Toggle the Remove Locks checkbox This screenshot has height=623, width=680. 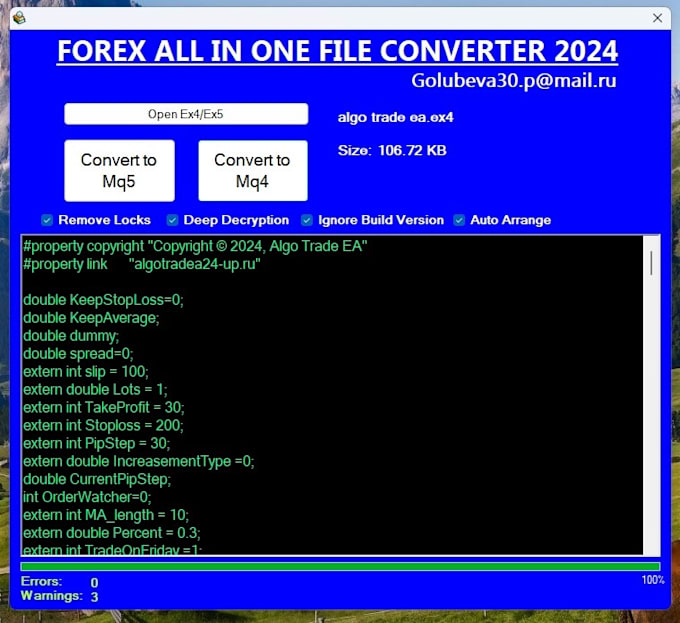click(x=47, y=220)
